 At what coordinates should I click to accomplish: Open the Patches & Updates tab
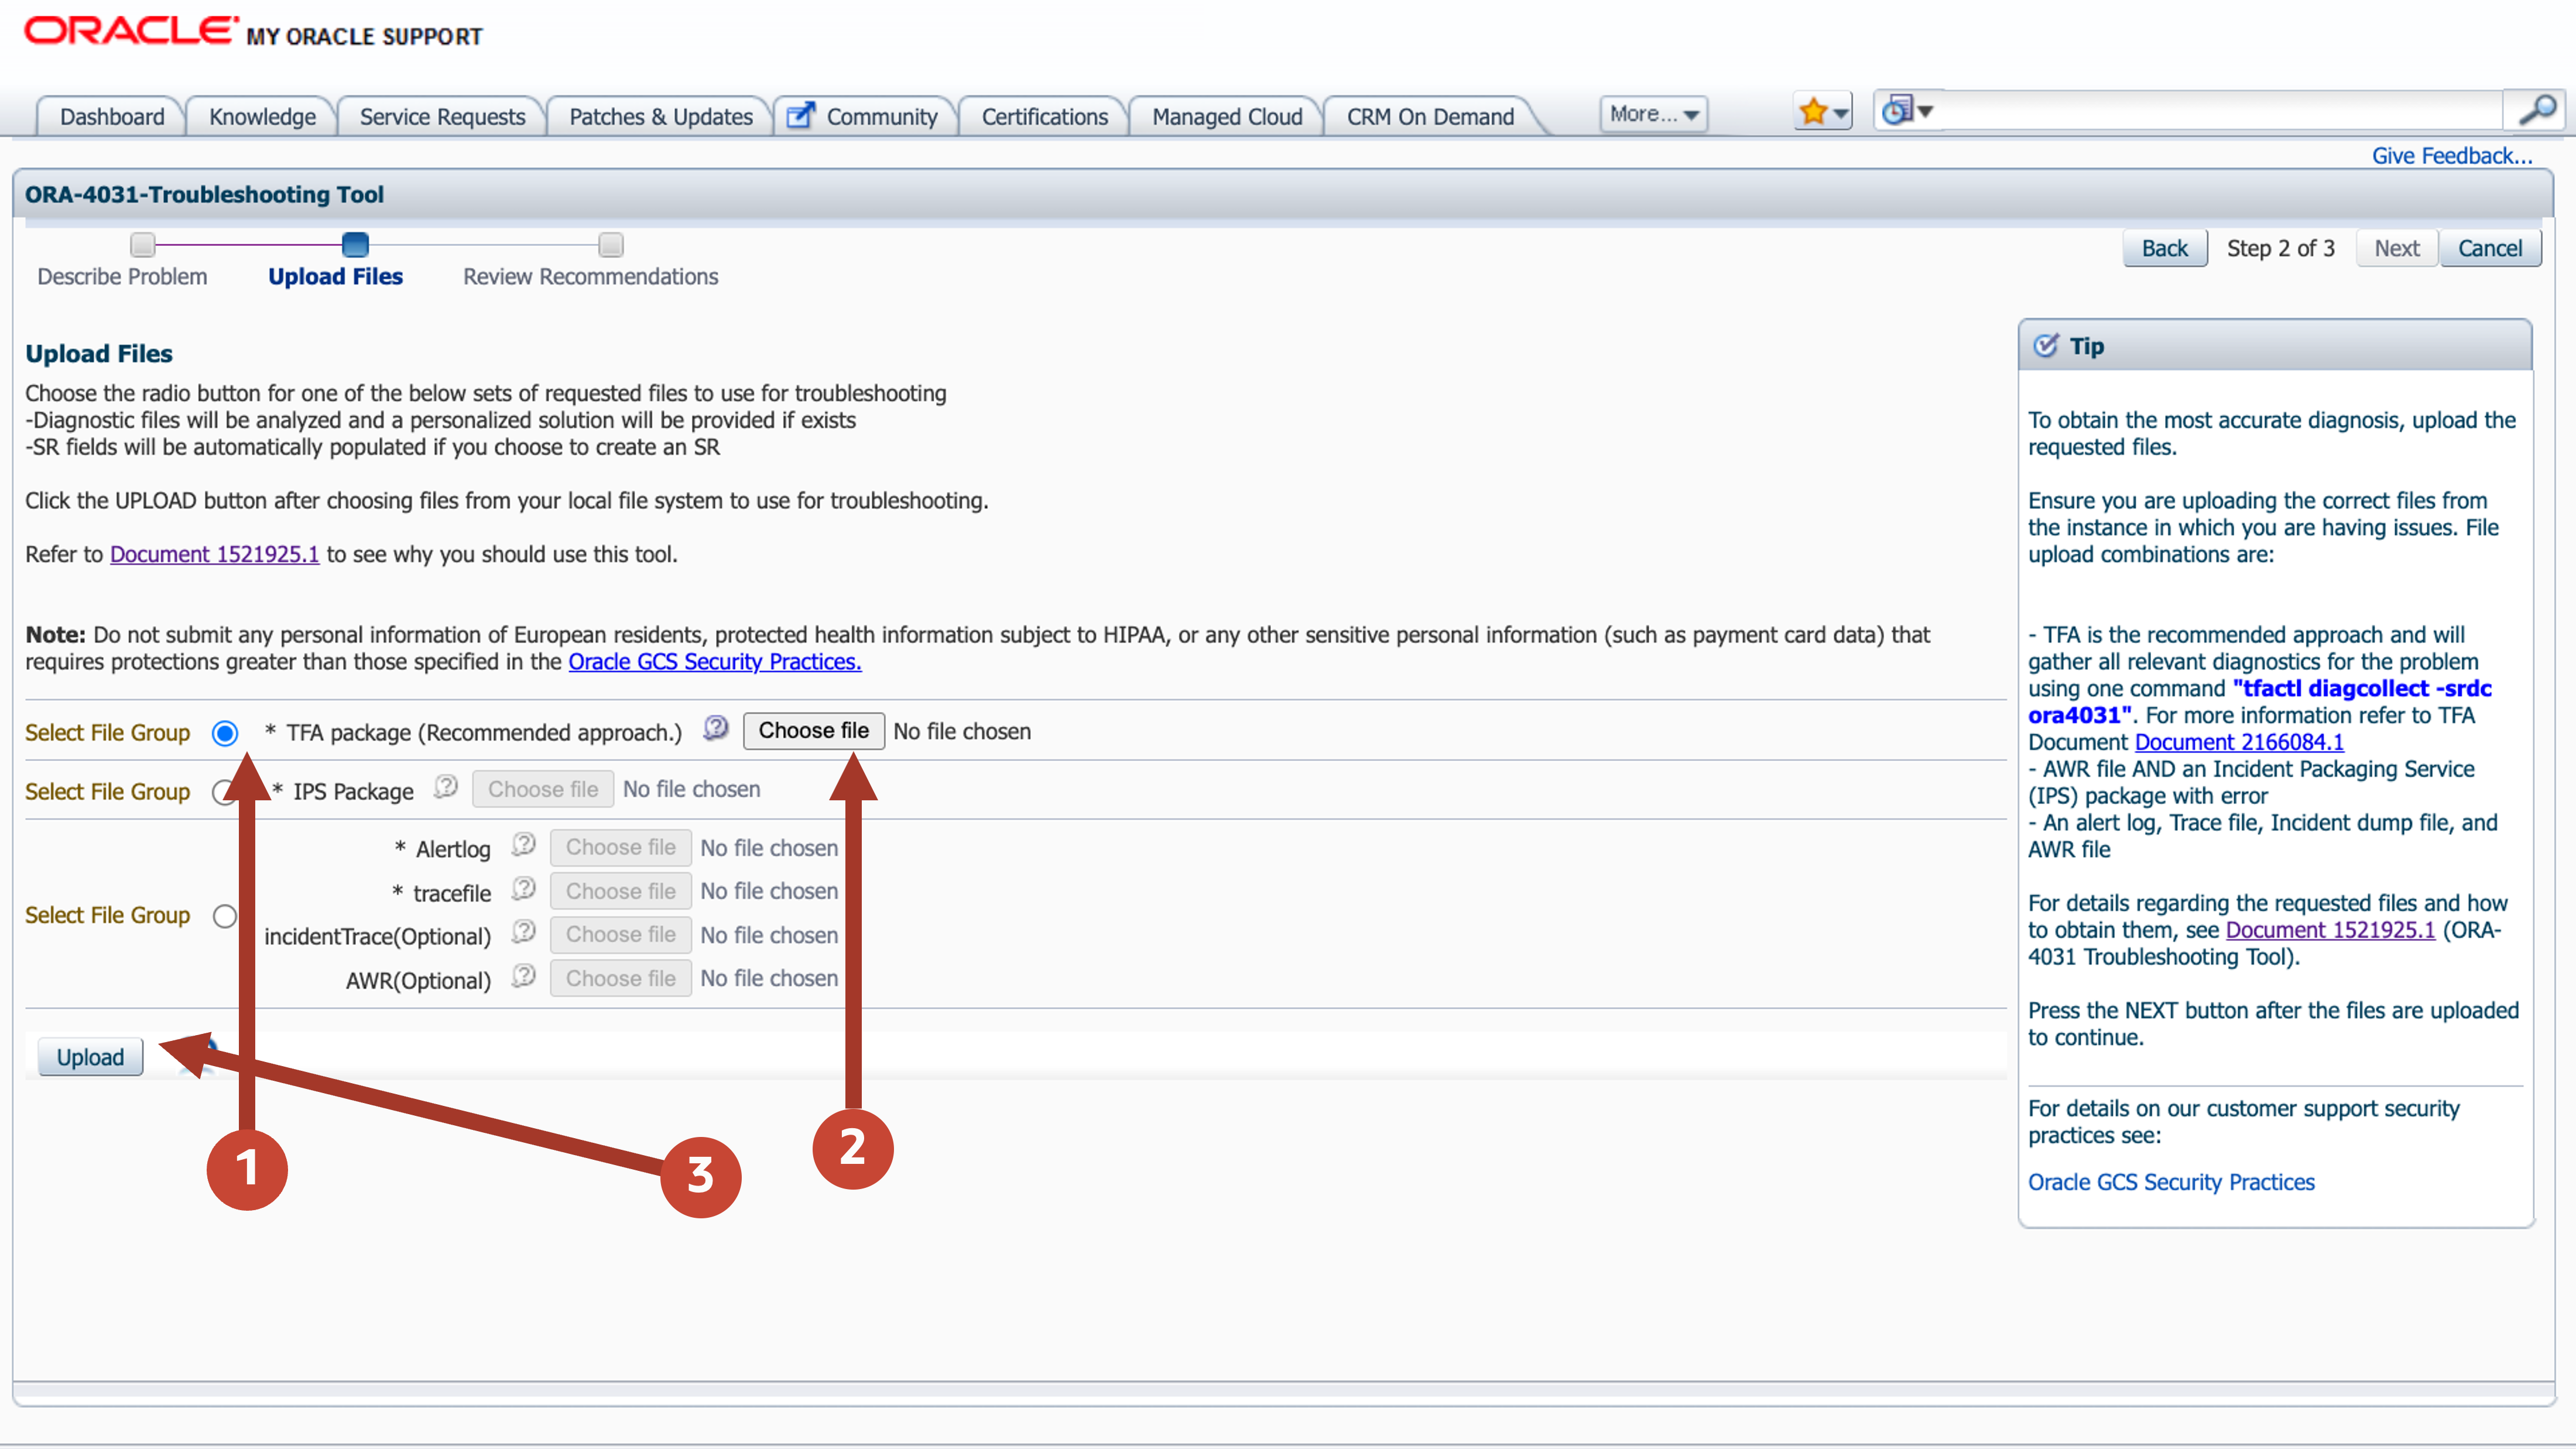coord(660,117)
